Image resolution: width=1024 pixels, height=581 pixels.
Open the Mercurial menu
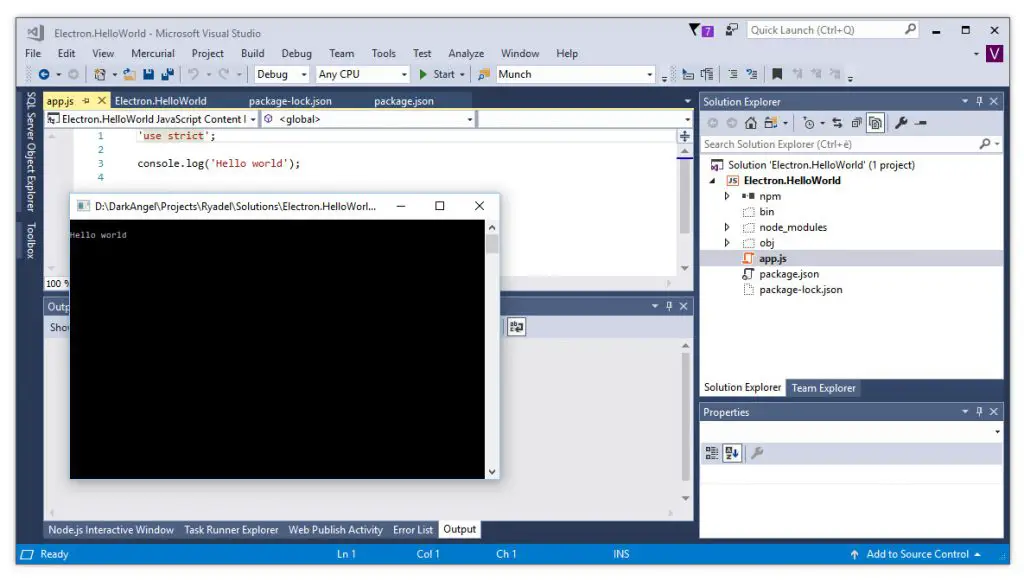point(153,53)
